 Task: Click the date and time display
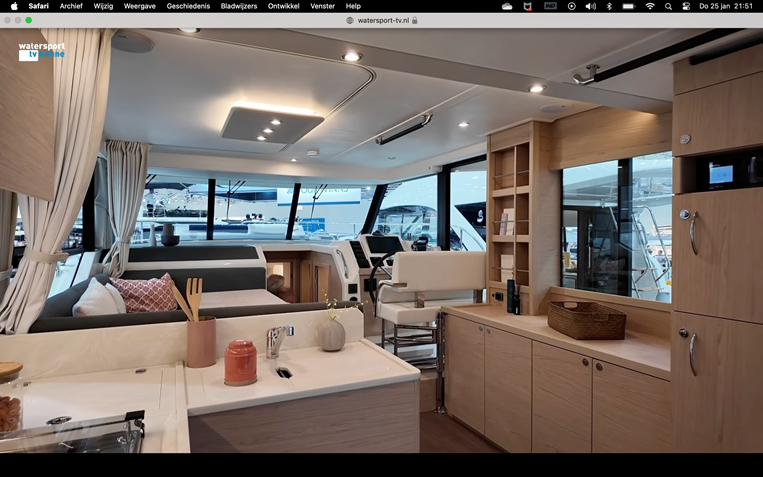(x=726, y=6)
